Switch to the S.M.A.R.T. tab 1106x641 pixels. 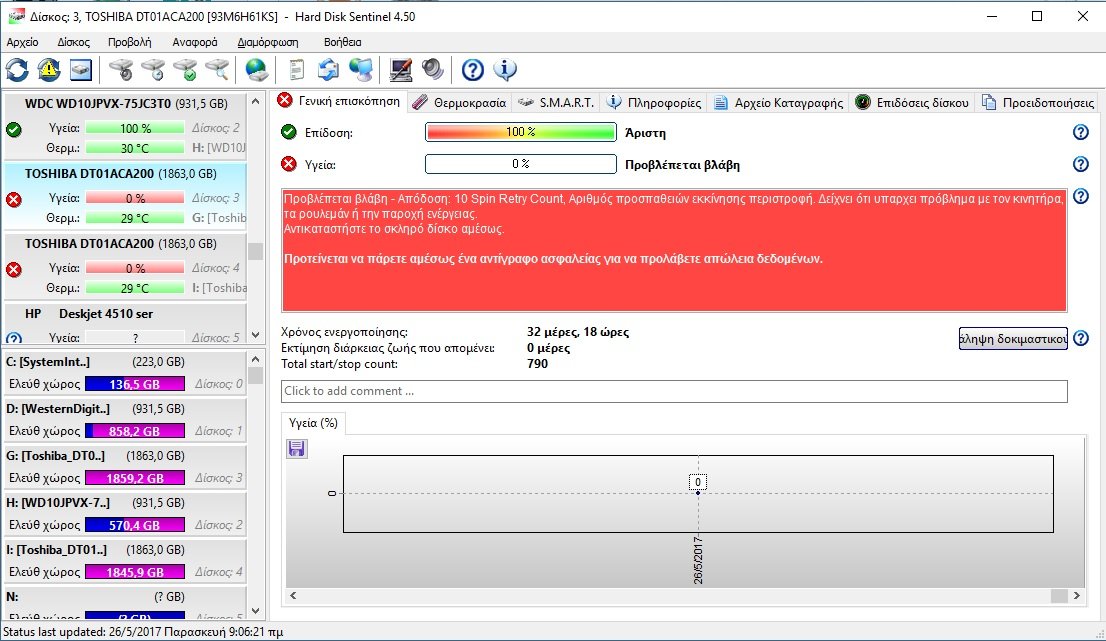click(x=558, y=102)
